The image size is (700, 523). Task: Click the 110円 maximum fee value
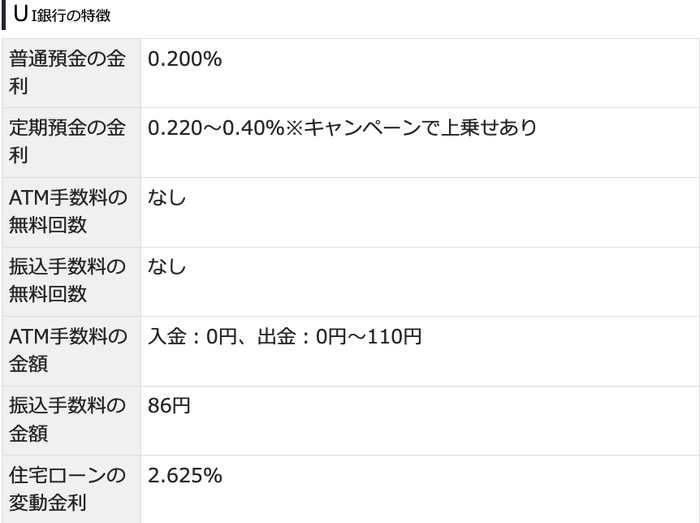coord(393,337)
